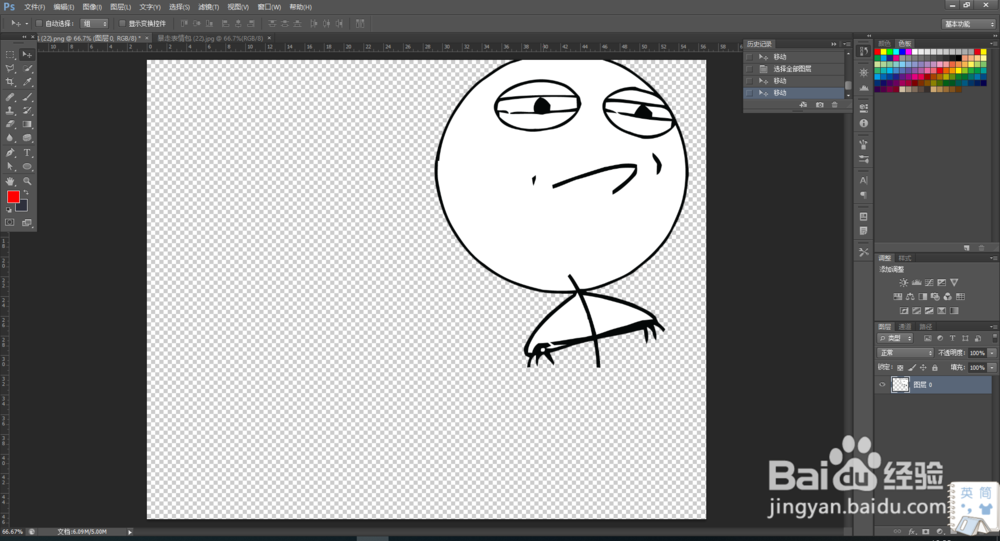Collapse History panel with double arrows

[x=834, y=44]
